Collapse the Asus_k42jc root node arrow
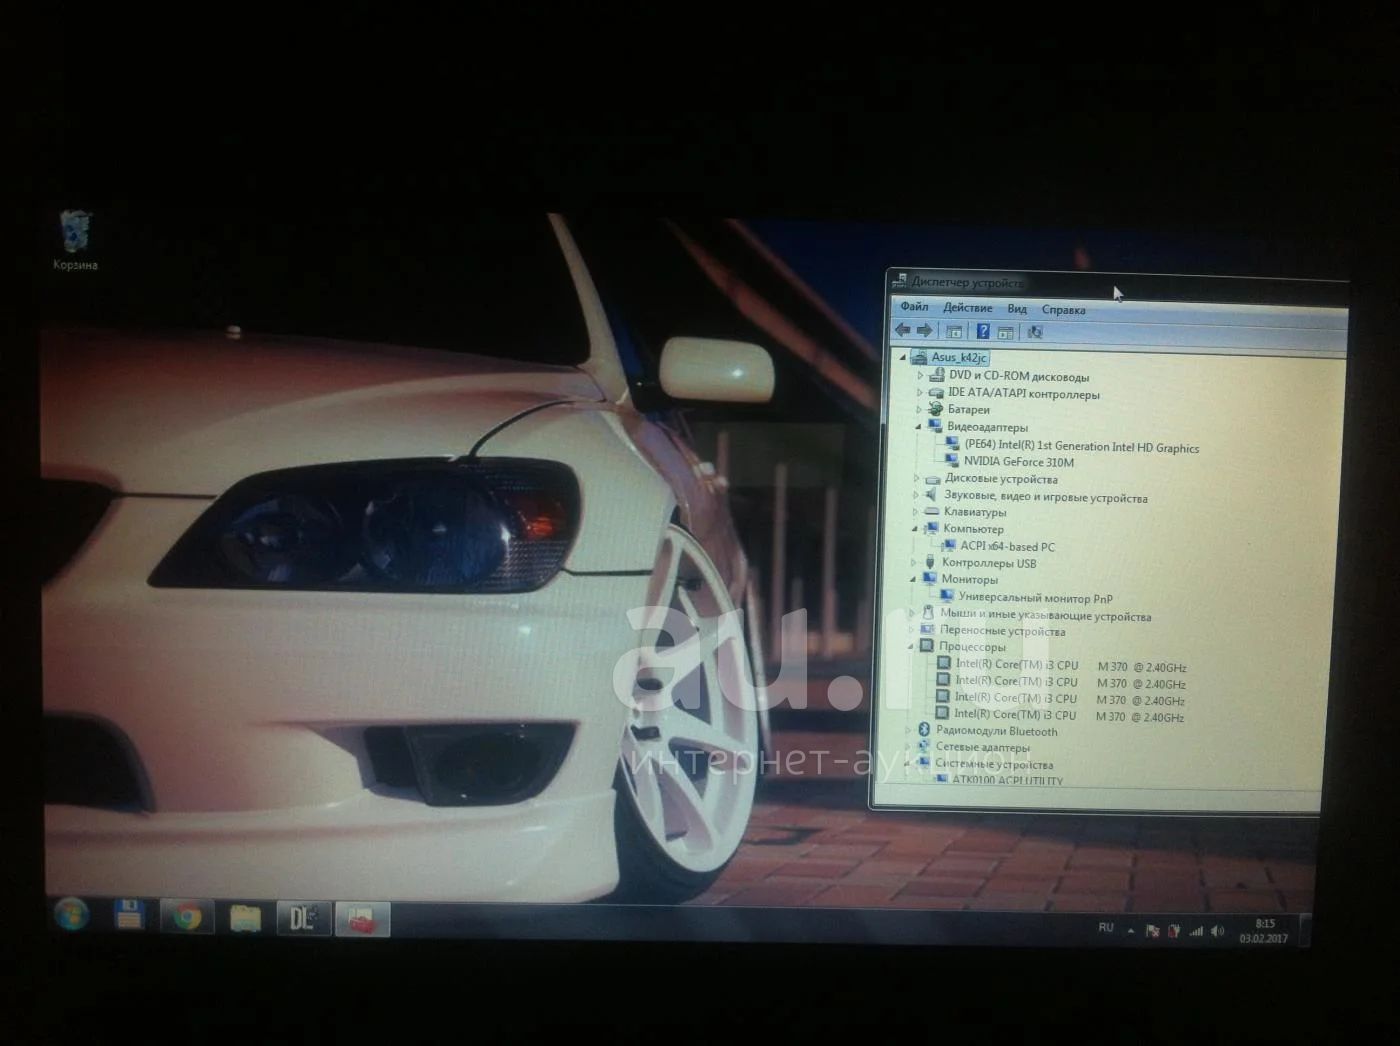This screenshot has width=1400, height=1046. click(902, 356)
